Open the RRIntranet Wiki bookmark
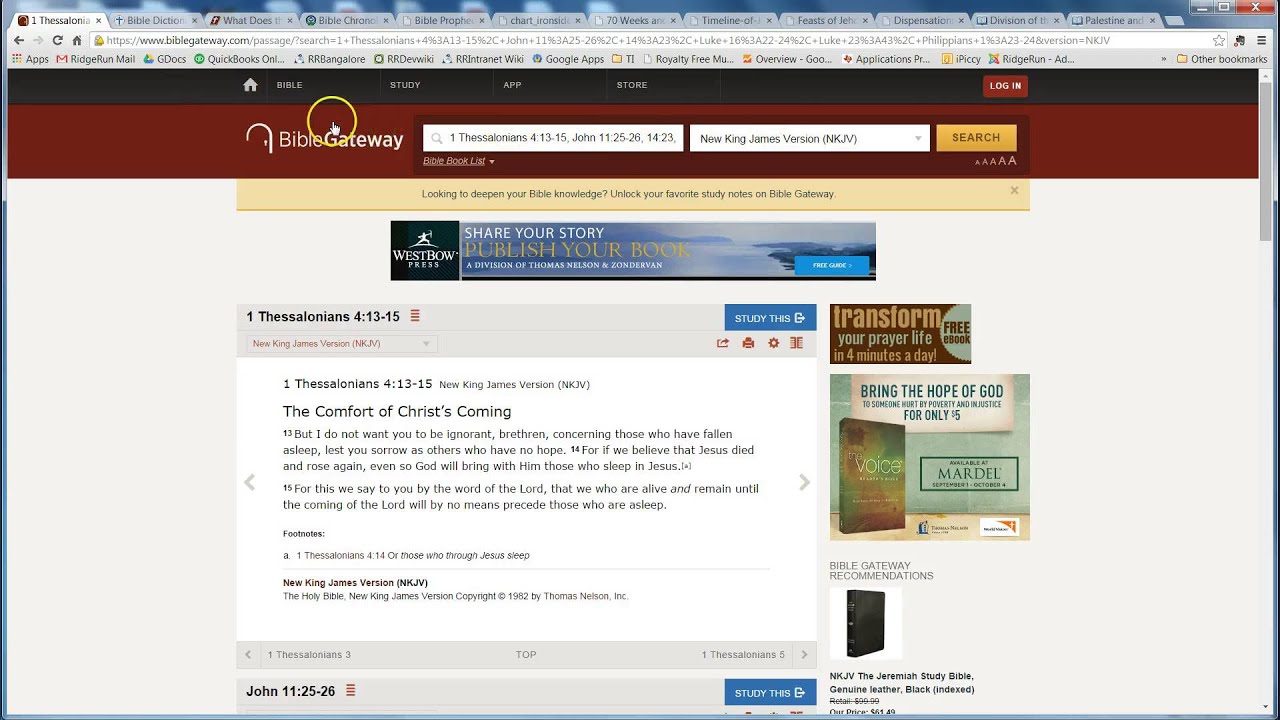The width and height of the screenshot is (1280, 720). (x=482, y=59)
